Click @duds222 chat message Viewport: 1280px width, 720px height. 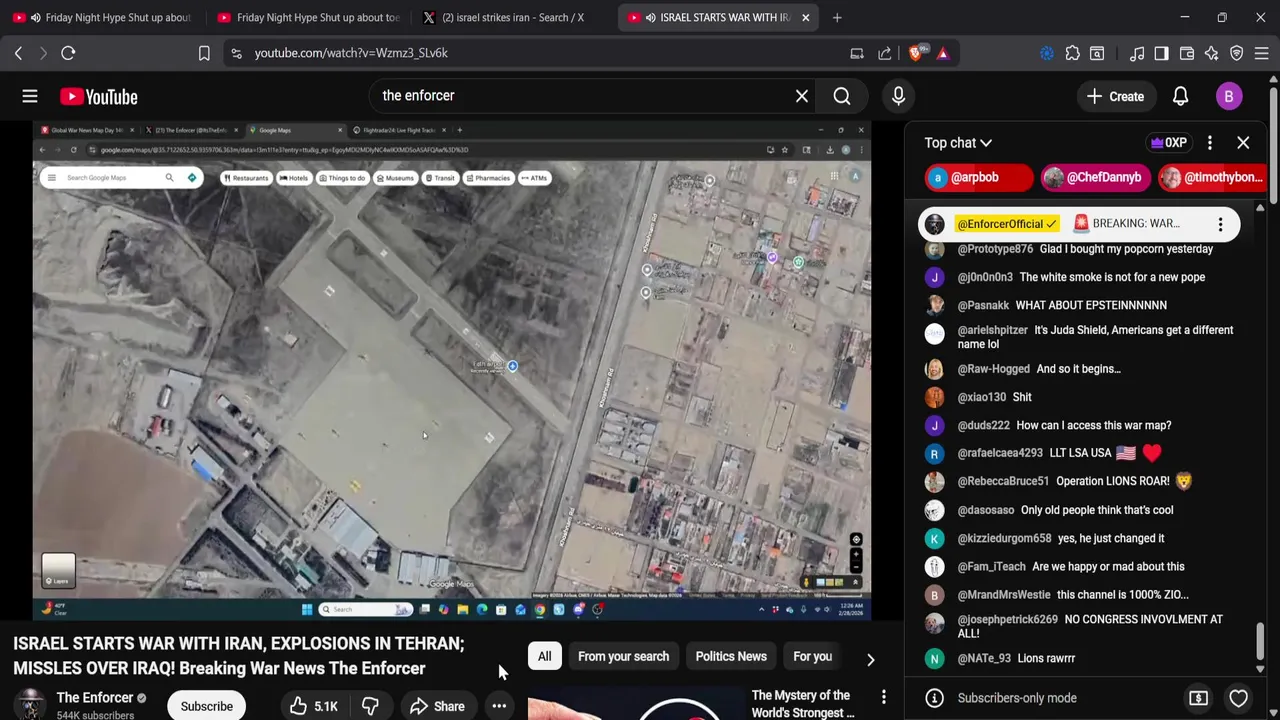1080,425
